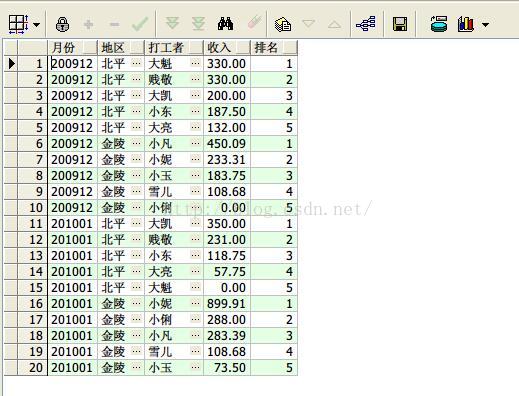Click the 231.00 income cell
The height and width of the screenshot is (396, 519).
(227, 240)
